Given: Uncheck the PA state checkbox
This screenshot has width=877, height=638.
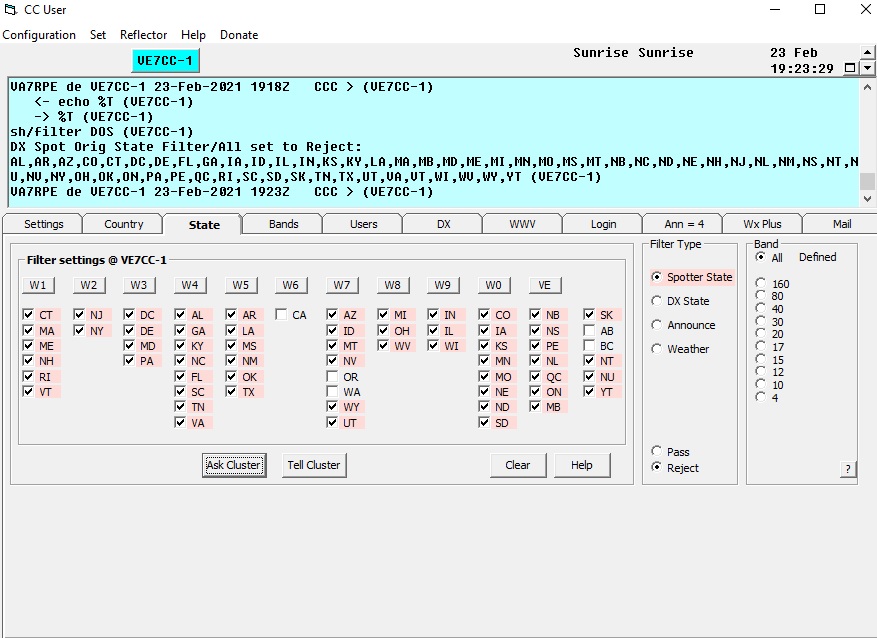Looking at the screenshot, I should coord(129,361).
